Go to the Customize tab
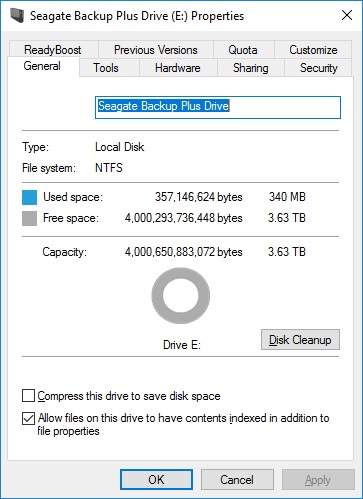The width and height of the screenshot is (363, 499). tap(313, 50)
